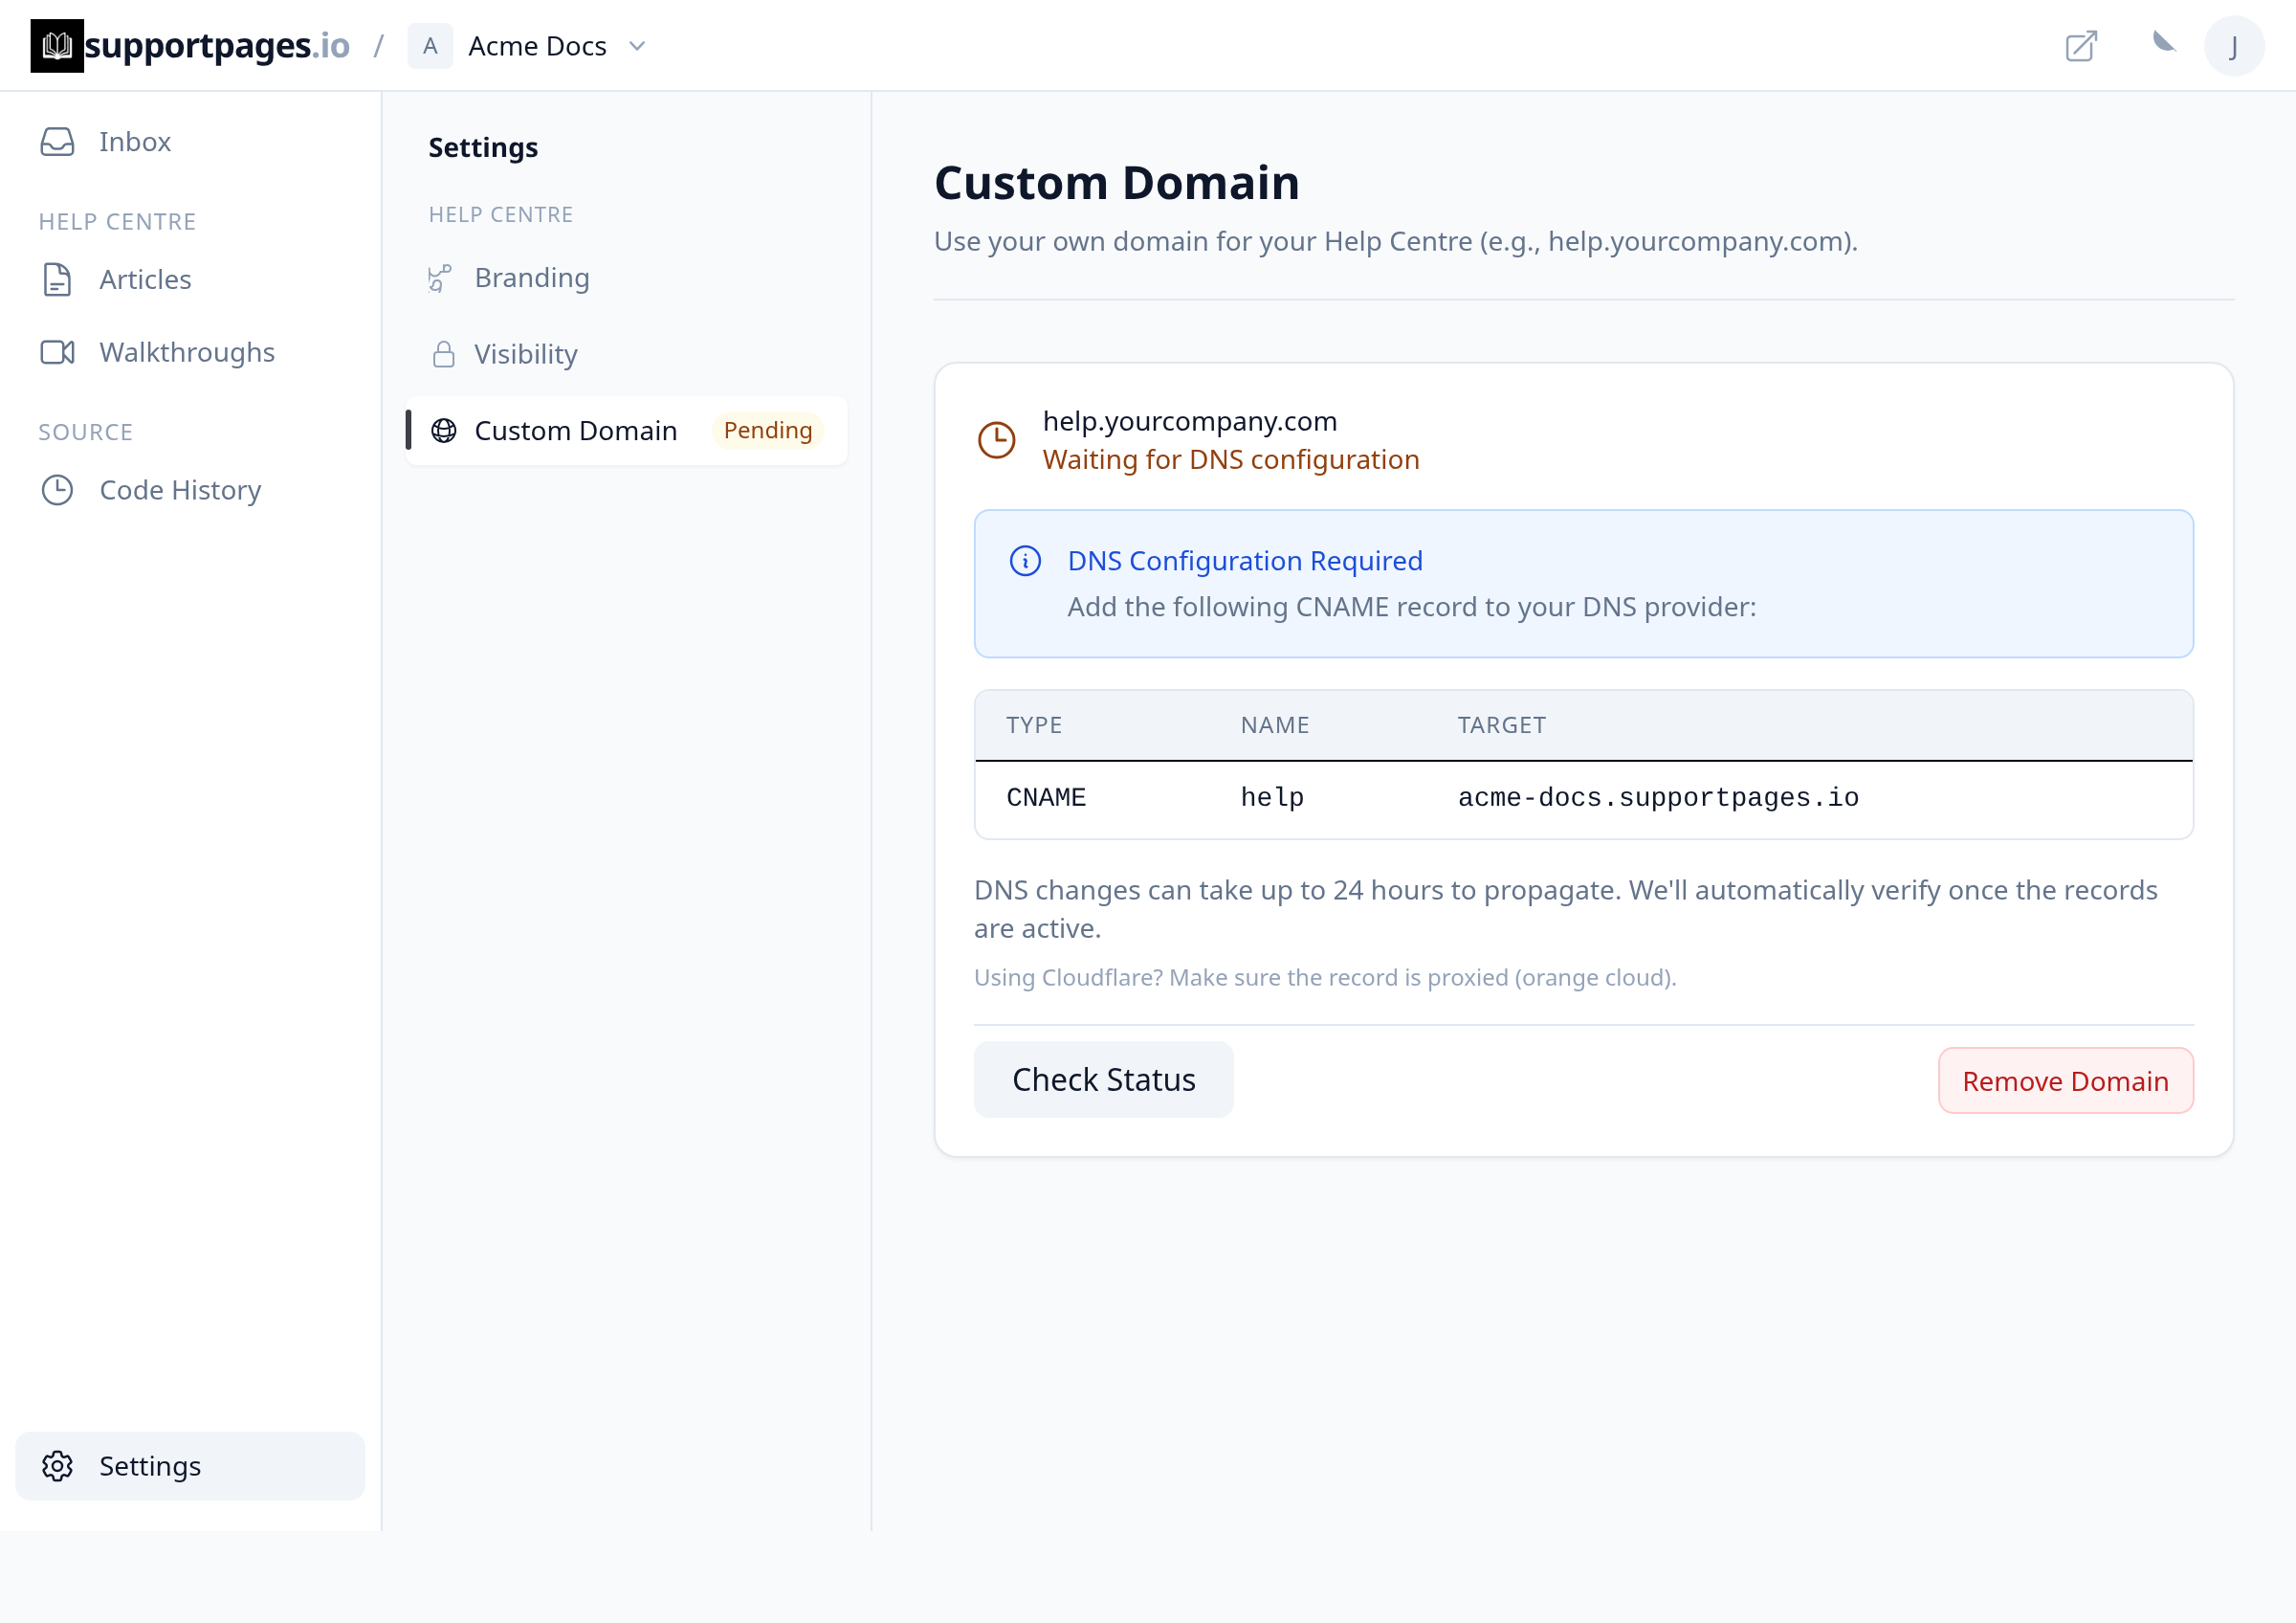
Task: Open Walkthroughs in the sidebar
Action: [x=190, y=353]
